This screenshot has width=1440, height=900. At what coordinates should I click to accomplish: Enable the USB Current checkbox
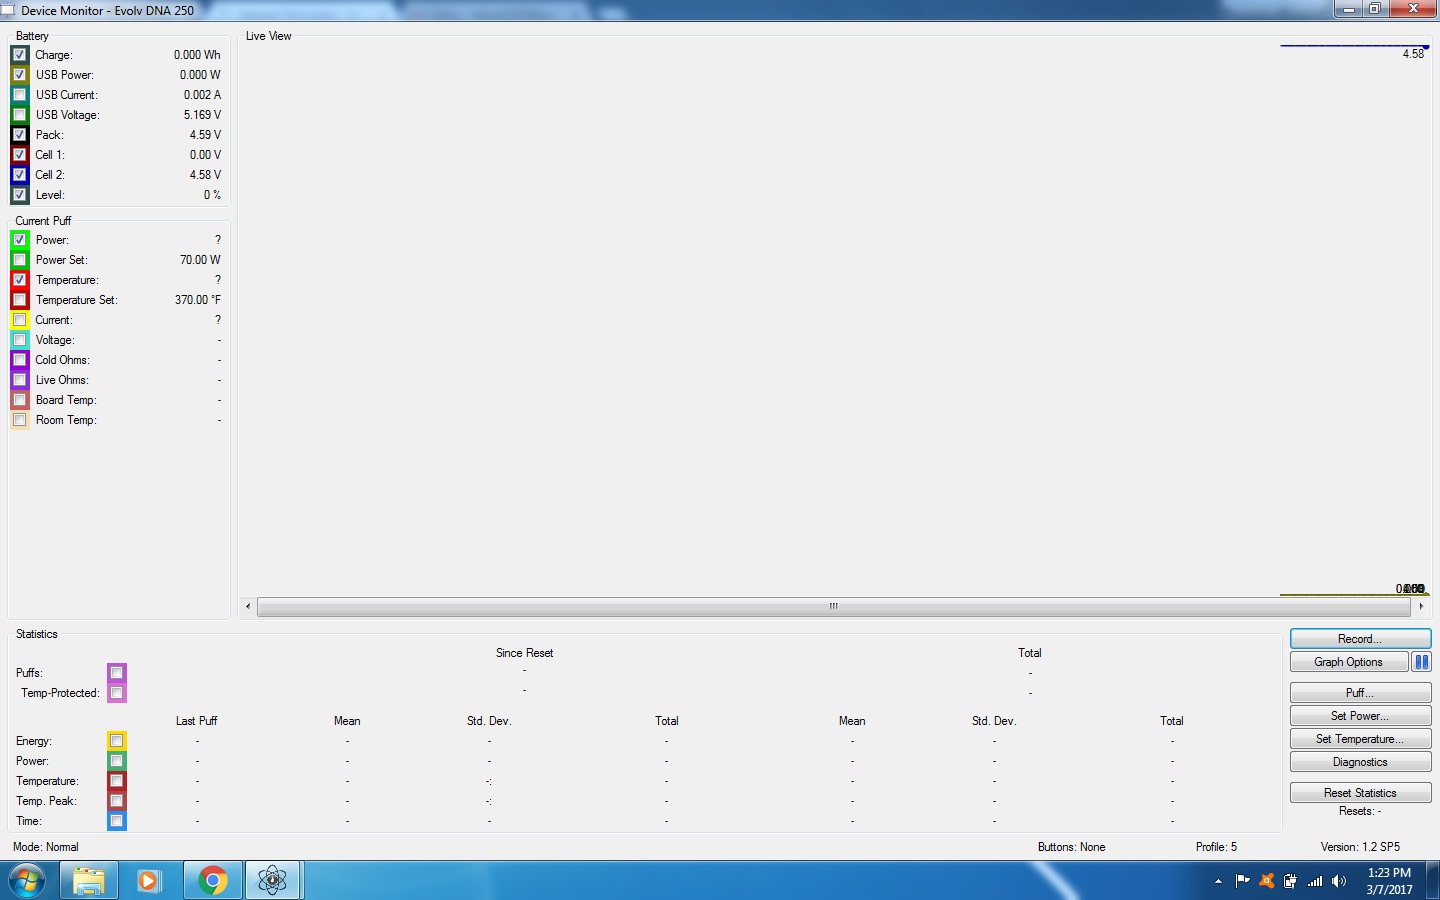click(x=20, y=95)
